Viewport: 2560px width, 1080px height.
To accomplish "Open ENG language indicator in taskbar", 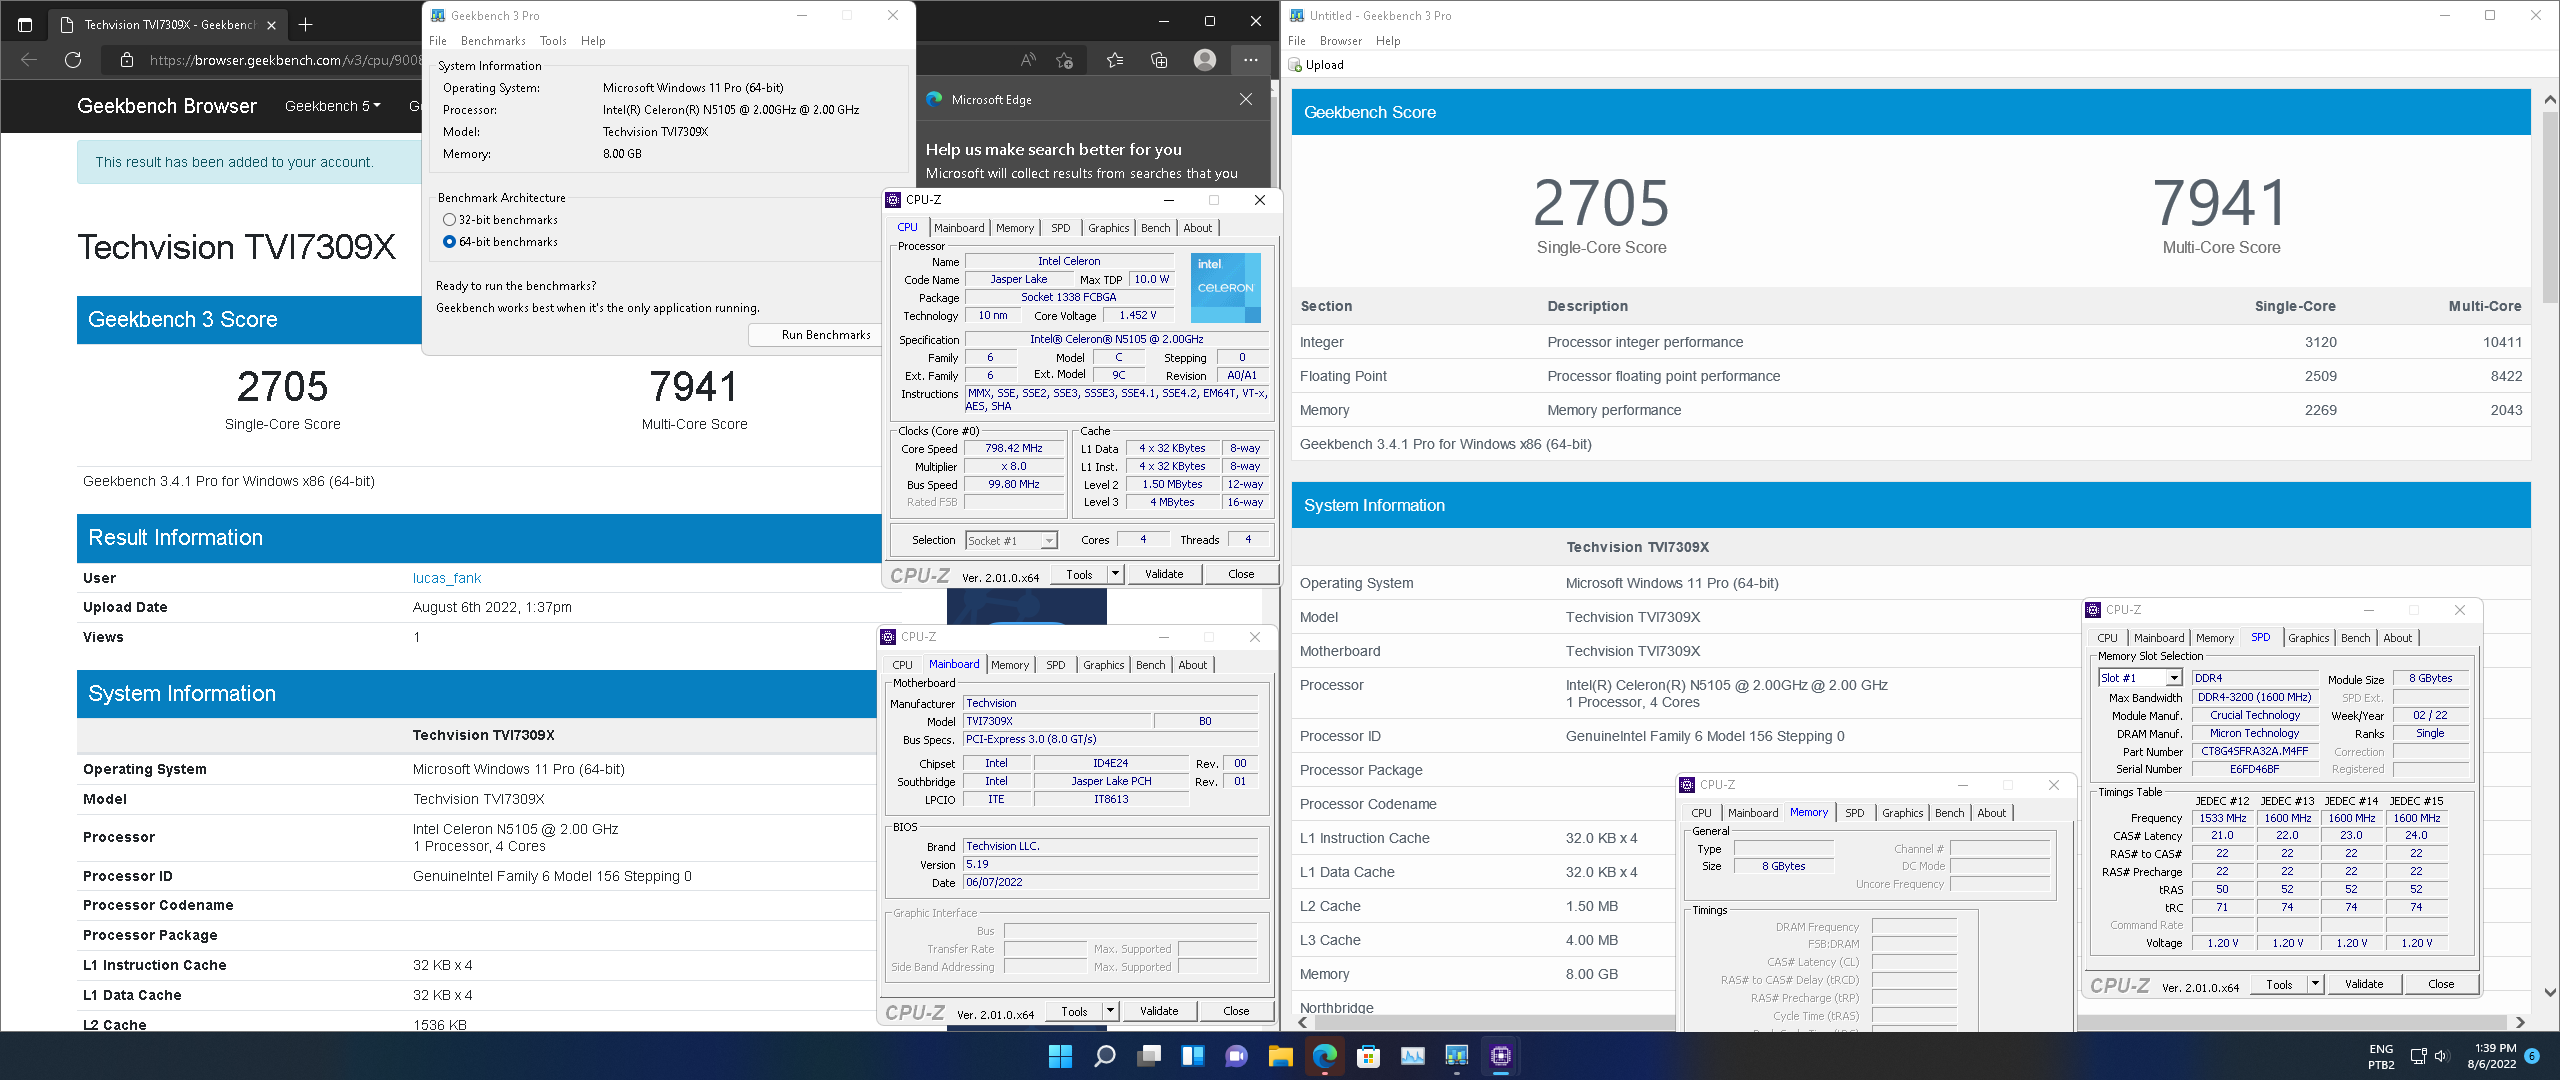I will tap(2381, 1056).
